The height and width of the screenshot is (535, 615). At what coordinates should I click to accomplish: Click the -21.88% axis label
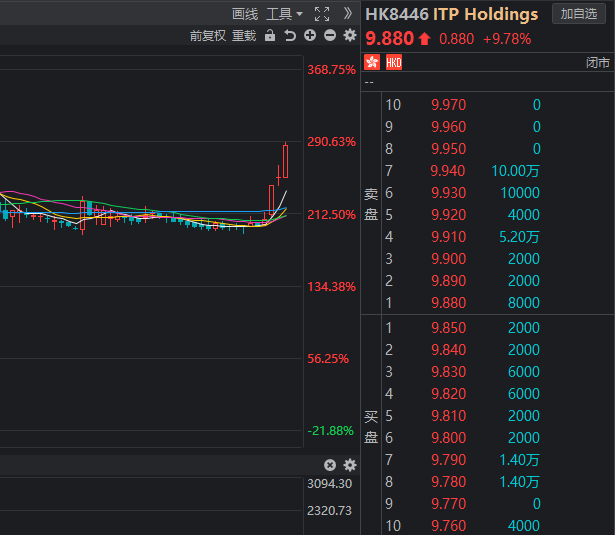tap(331, 431)
